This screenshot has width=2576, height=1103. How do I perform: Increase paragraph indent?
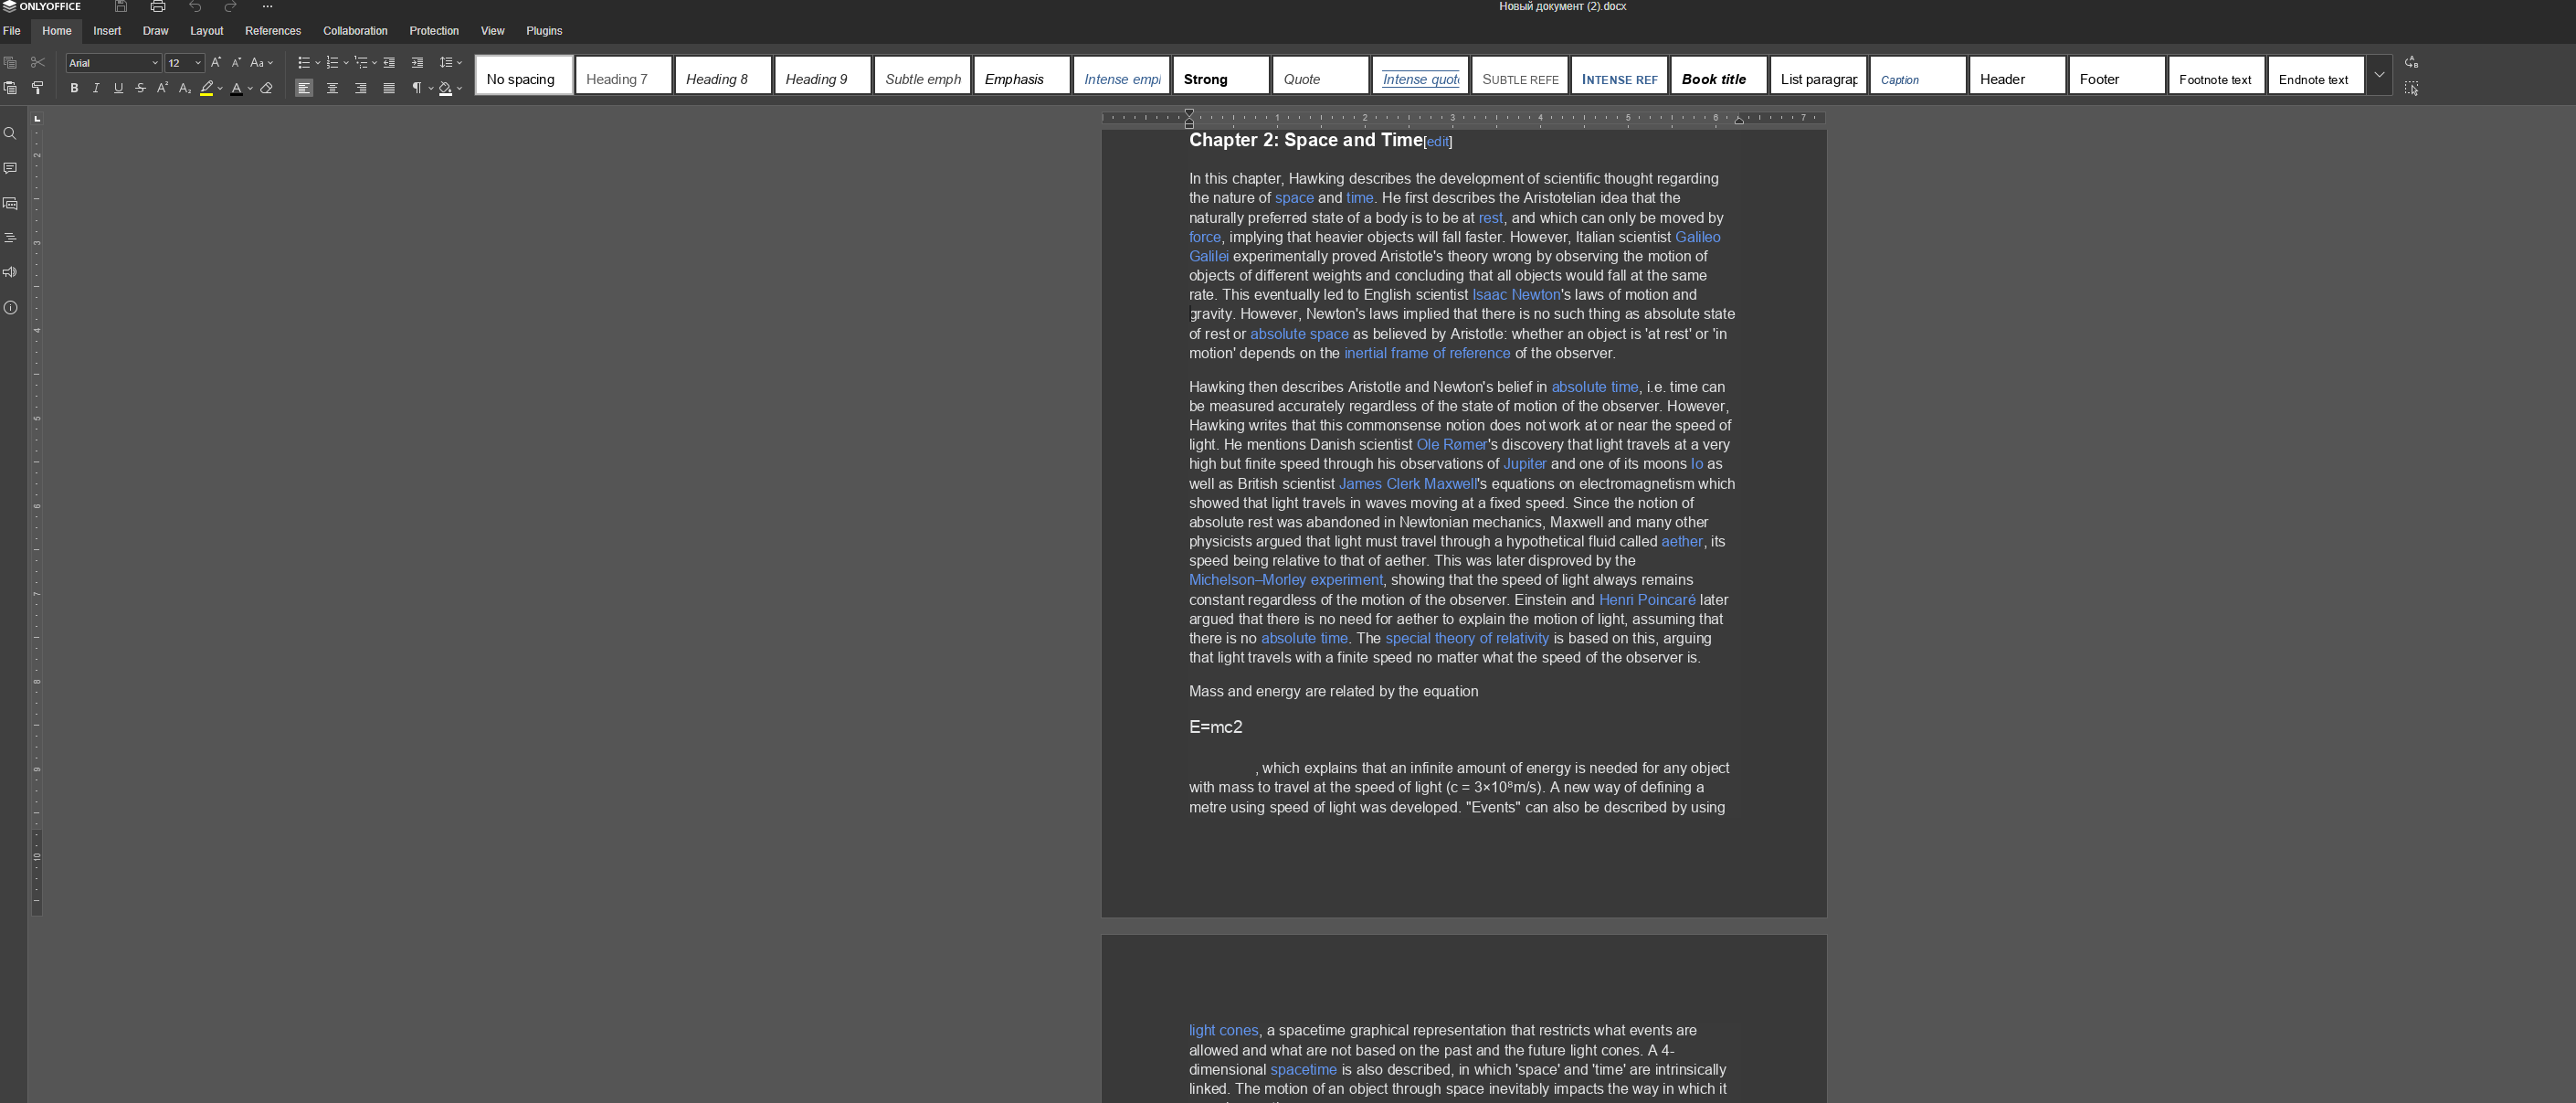[x=417, y=62]
